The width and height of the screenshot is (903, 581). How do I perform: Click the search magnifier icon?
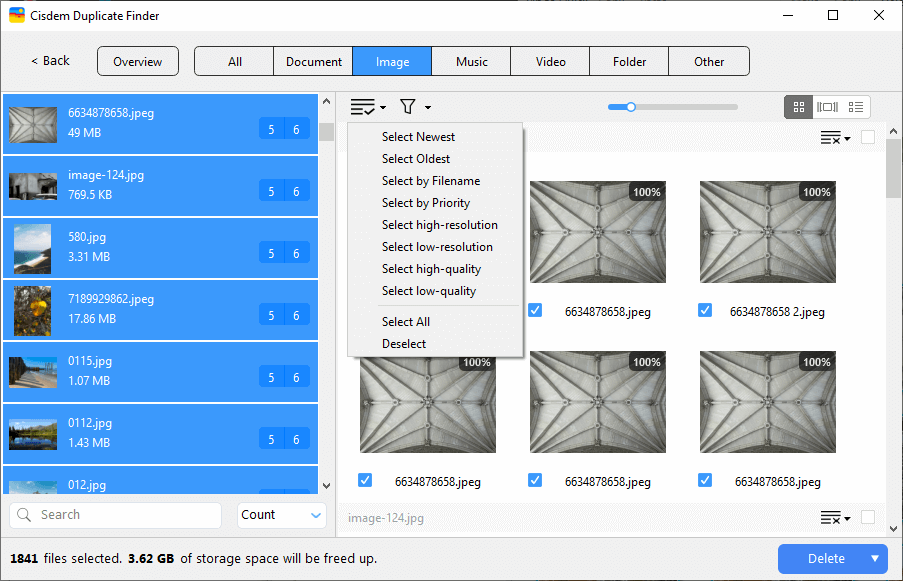pos(23,514)
